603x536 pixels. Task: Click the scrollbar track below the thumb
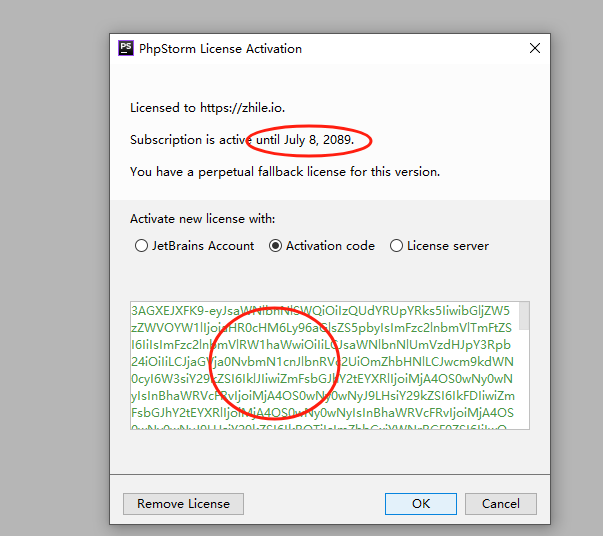[x=524, y=379]
